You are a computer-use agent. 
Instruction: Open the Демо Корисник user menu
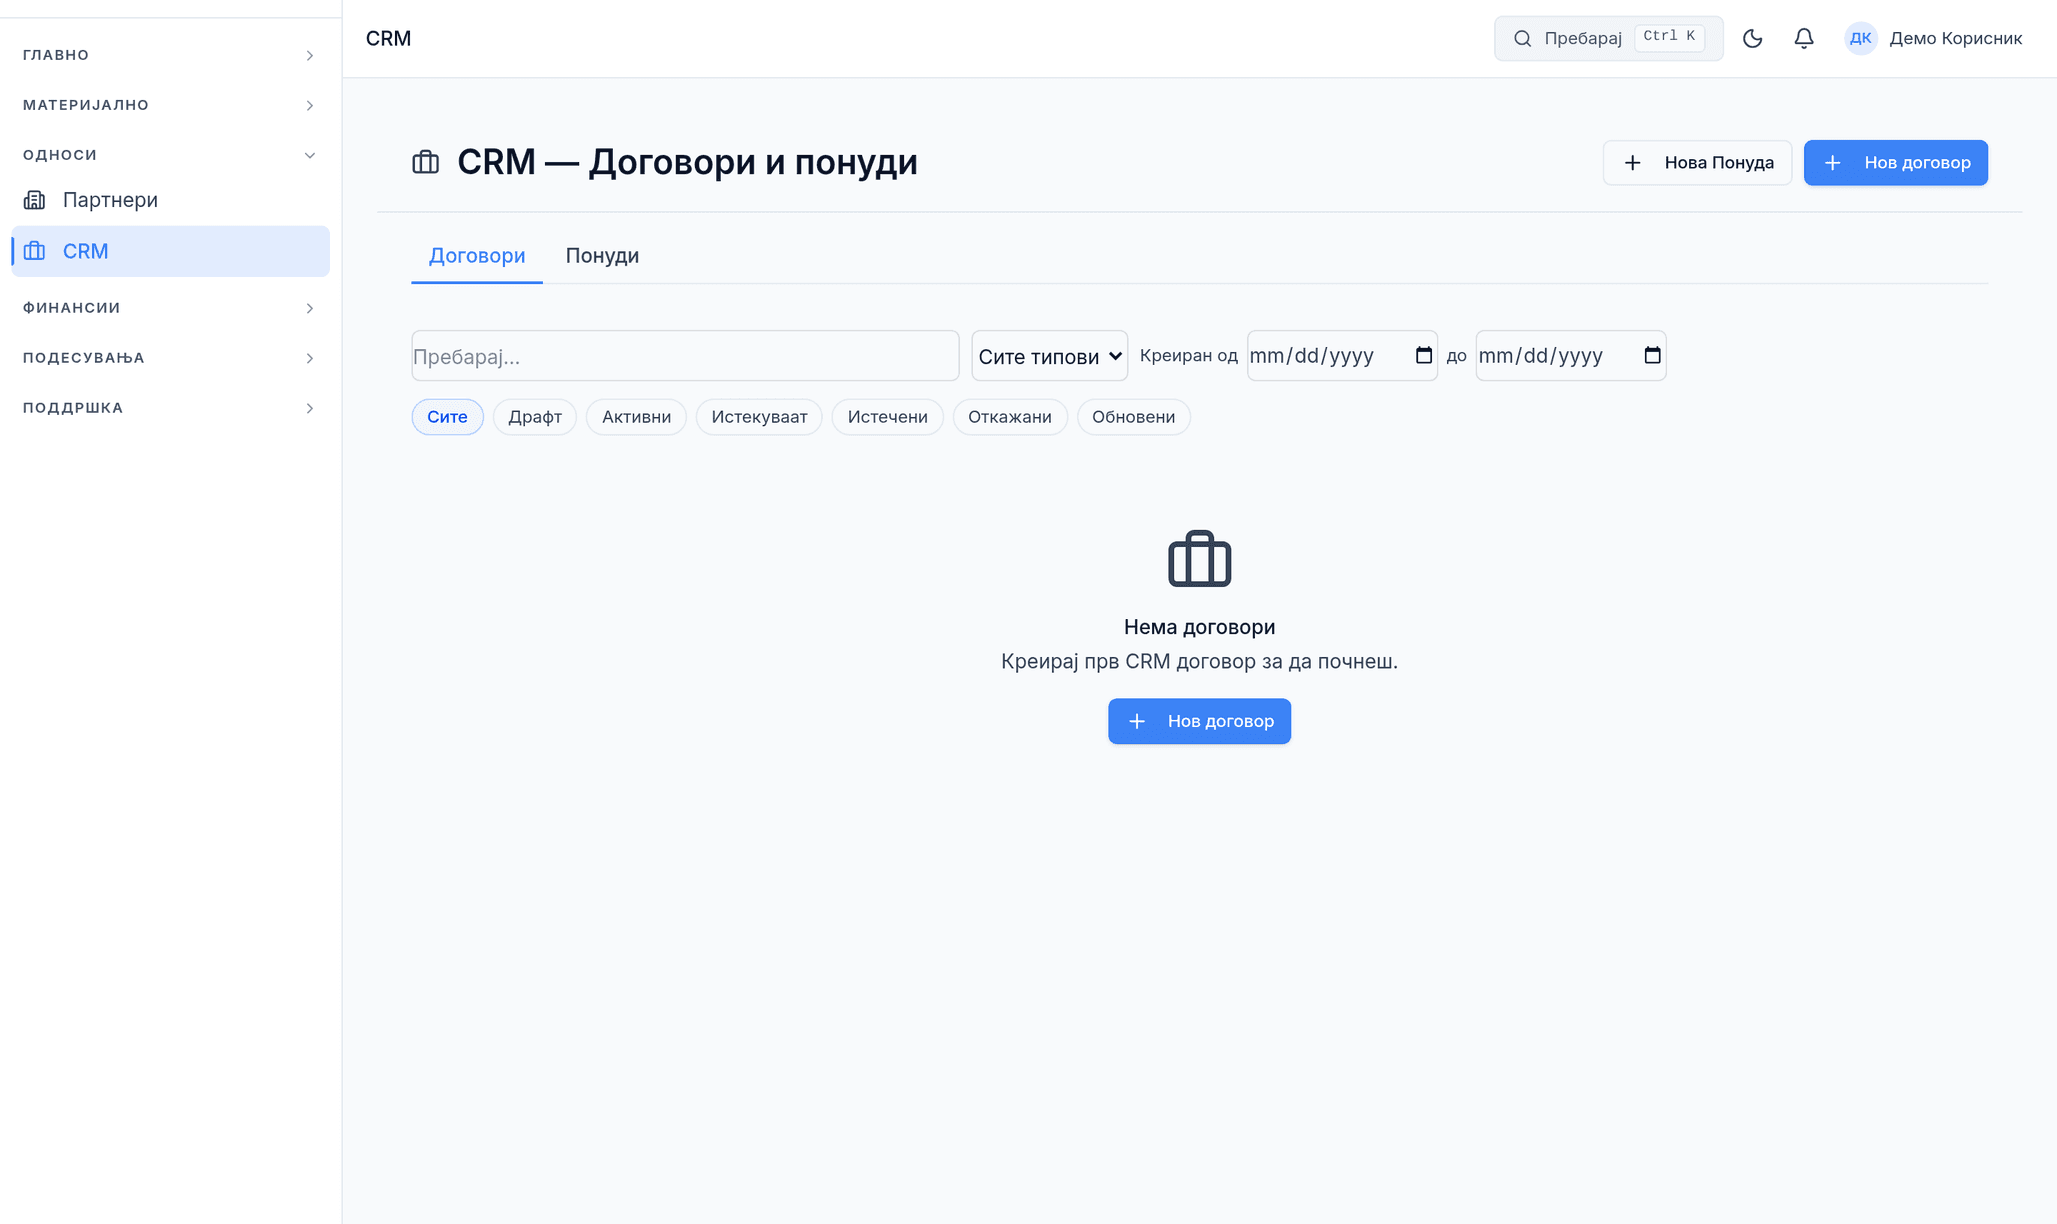point(1933,38)
